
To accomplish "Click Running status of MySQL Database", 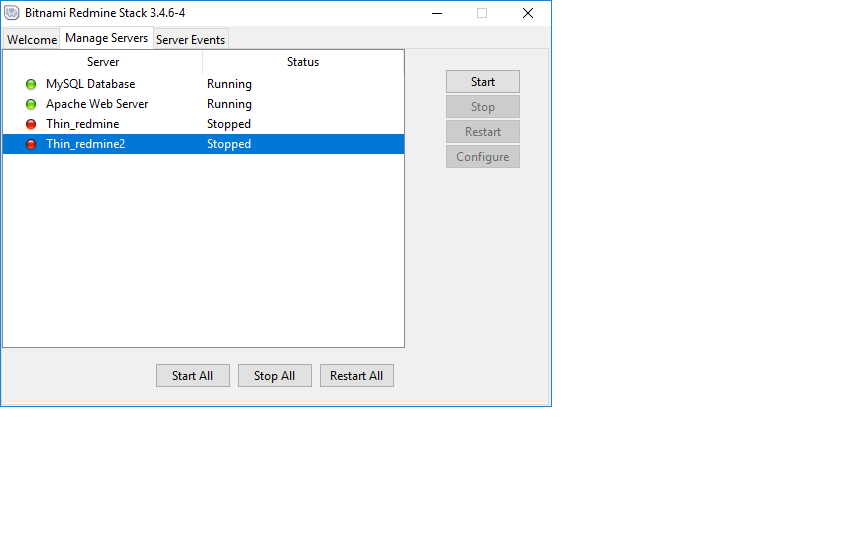I will tap(229, 84).
